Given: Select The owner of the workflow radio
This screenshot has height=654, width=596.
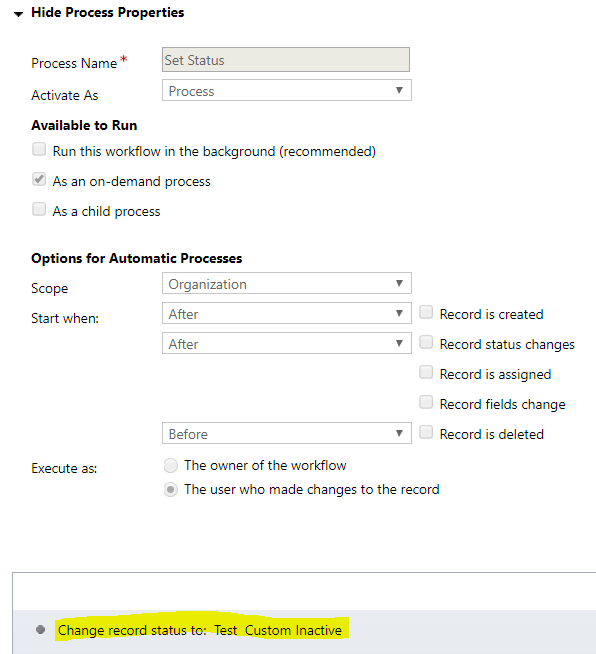Looking at the screenshot, I should pos(171,465).
